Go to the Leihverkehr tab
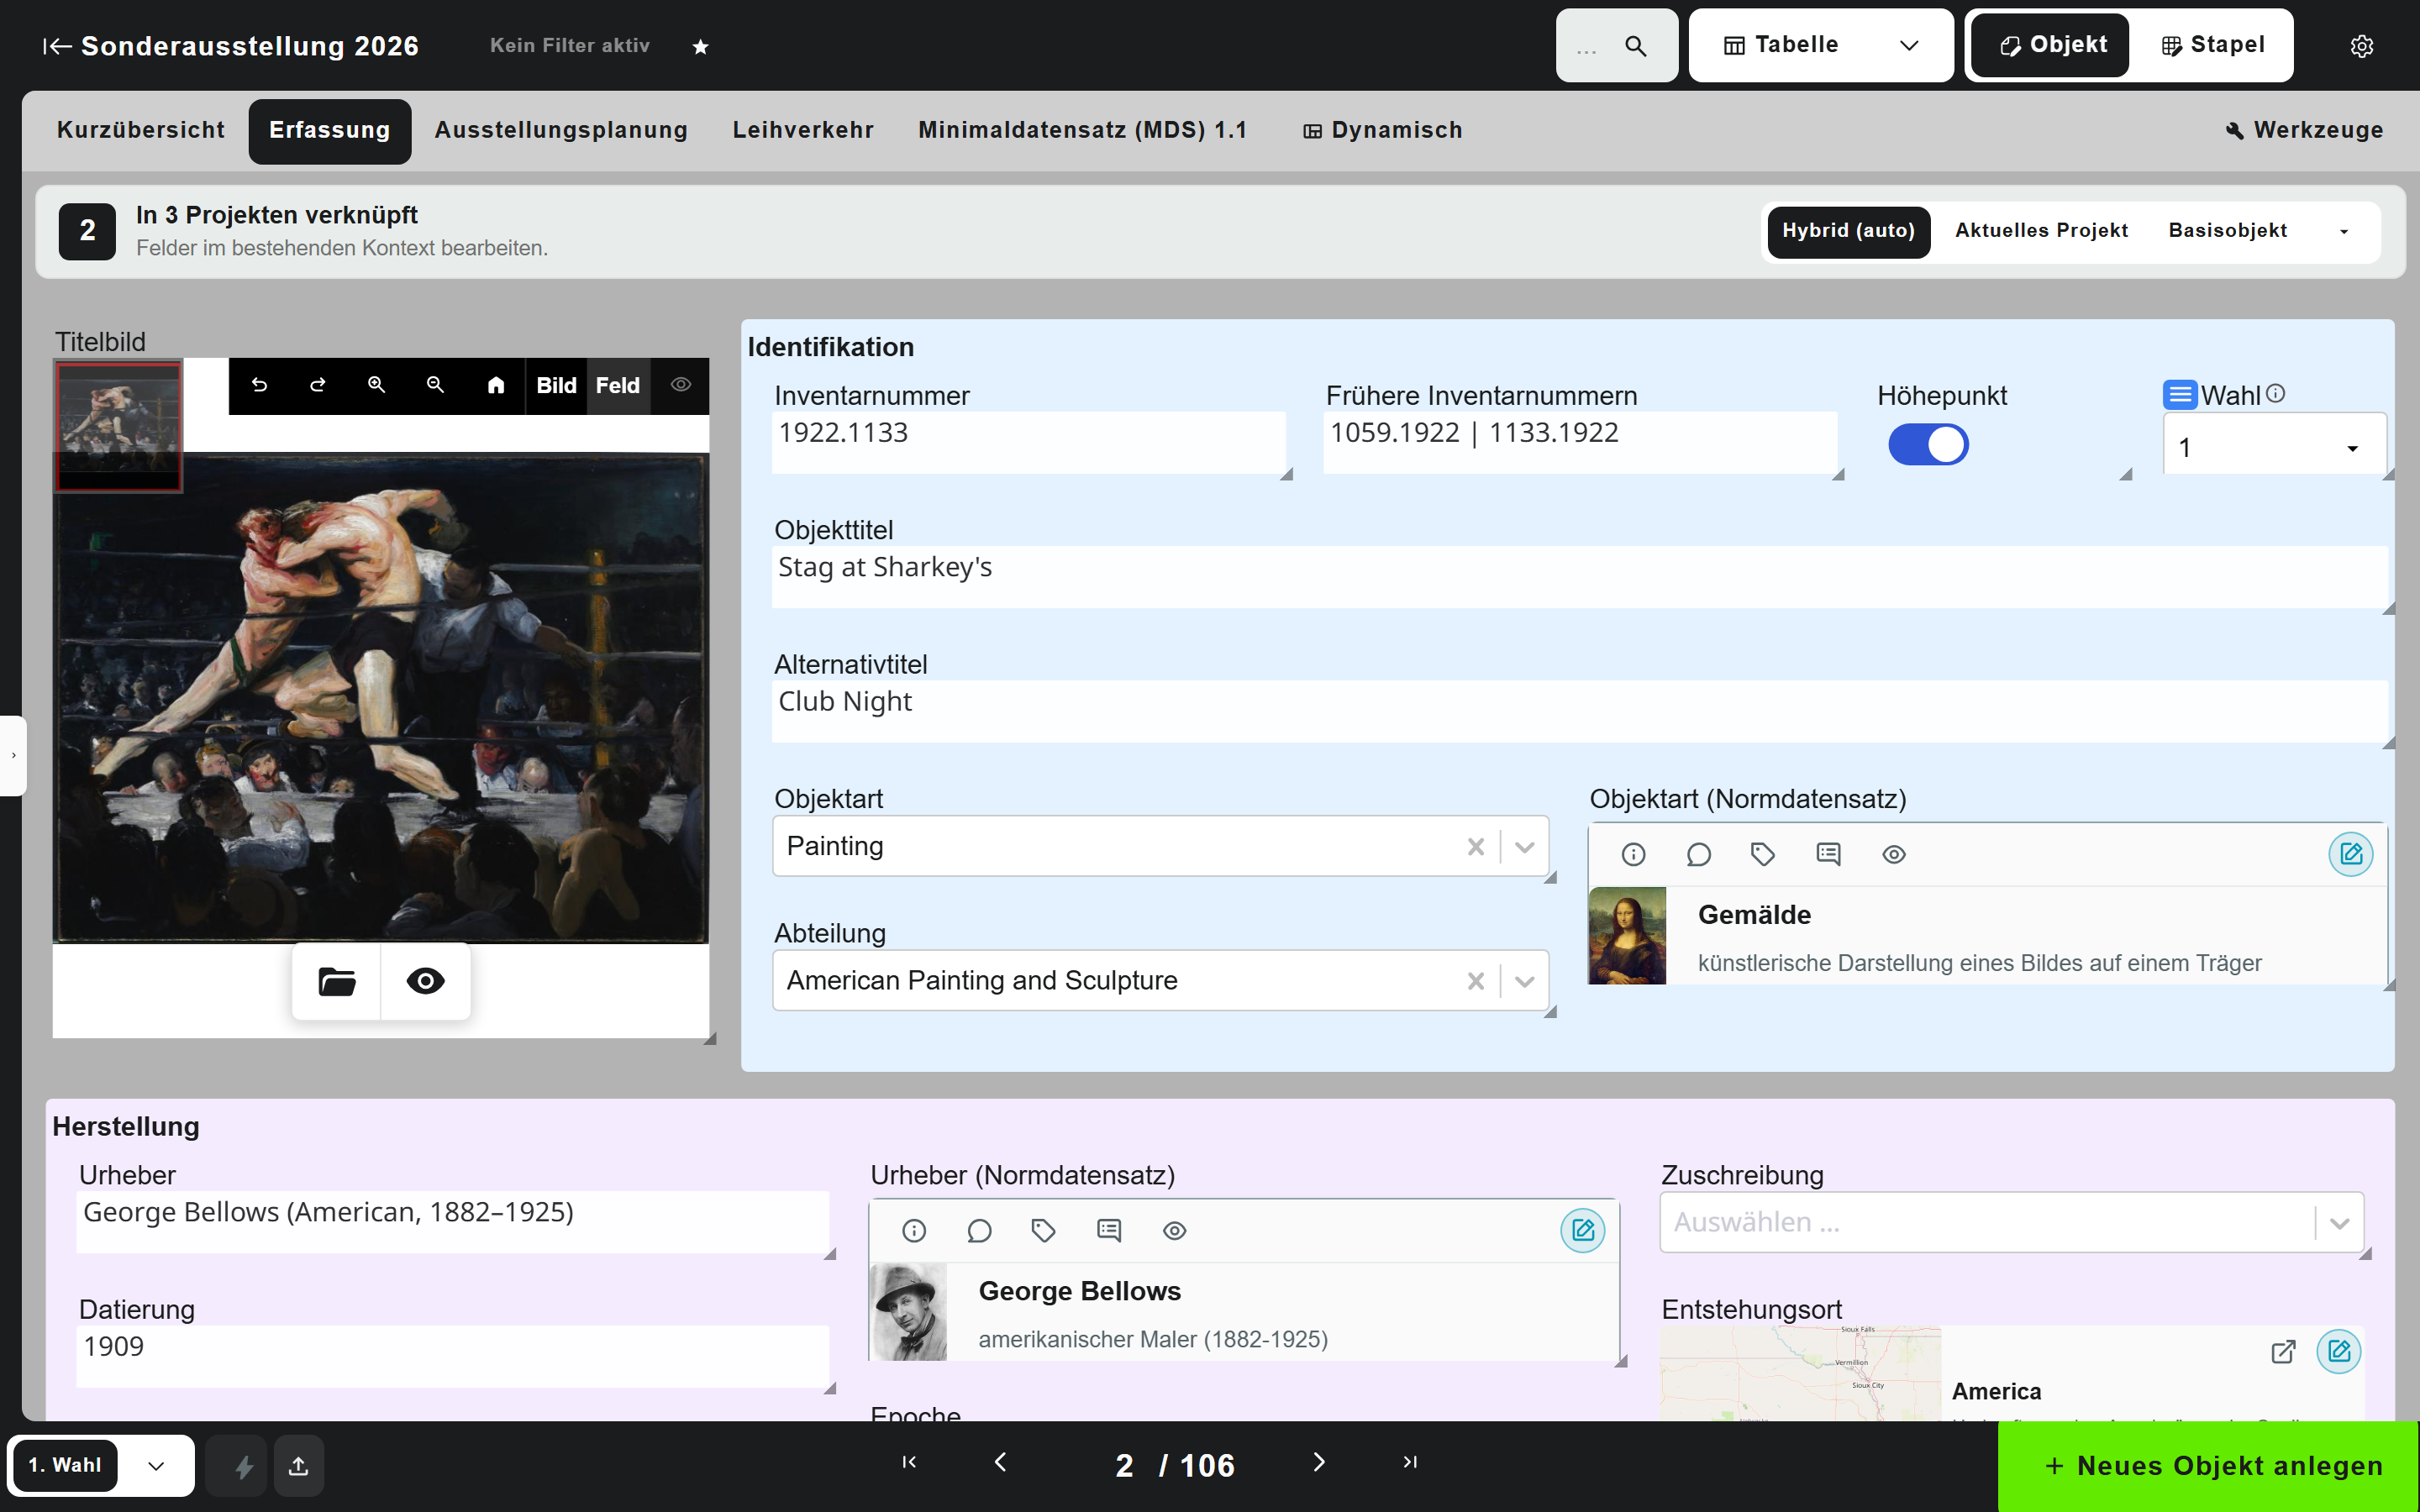Image resolution: width=2420 pixels, height=1512 pixels. 803,131
